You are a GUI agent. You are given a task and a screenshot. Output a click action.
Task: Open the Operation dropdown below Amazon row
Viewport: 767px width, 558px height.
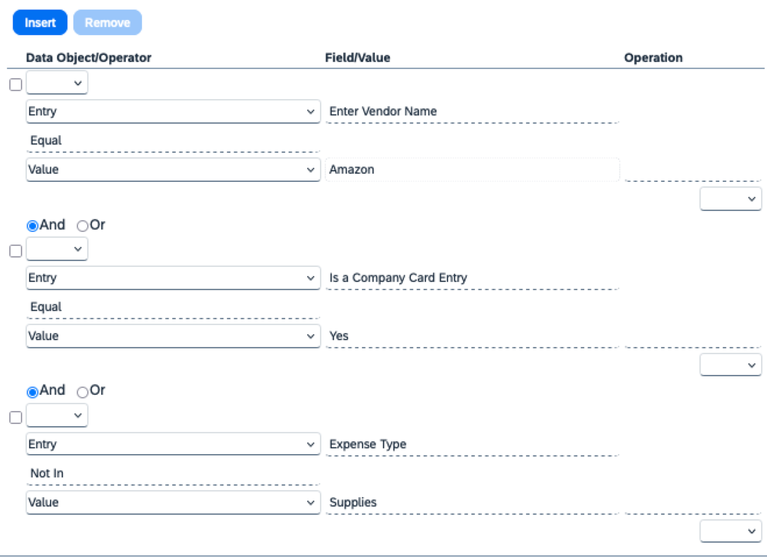tap(730, 199)
